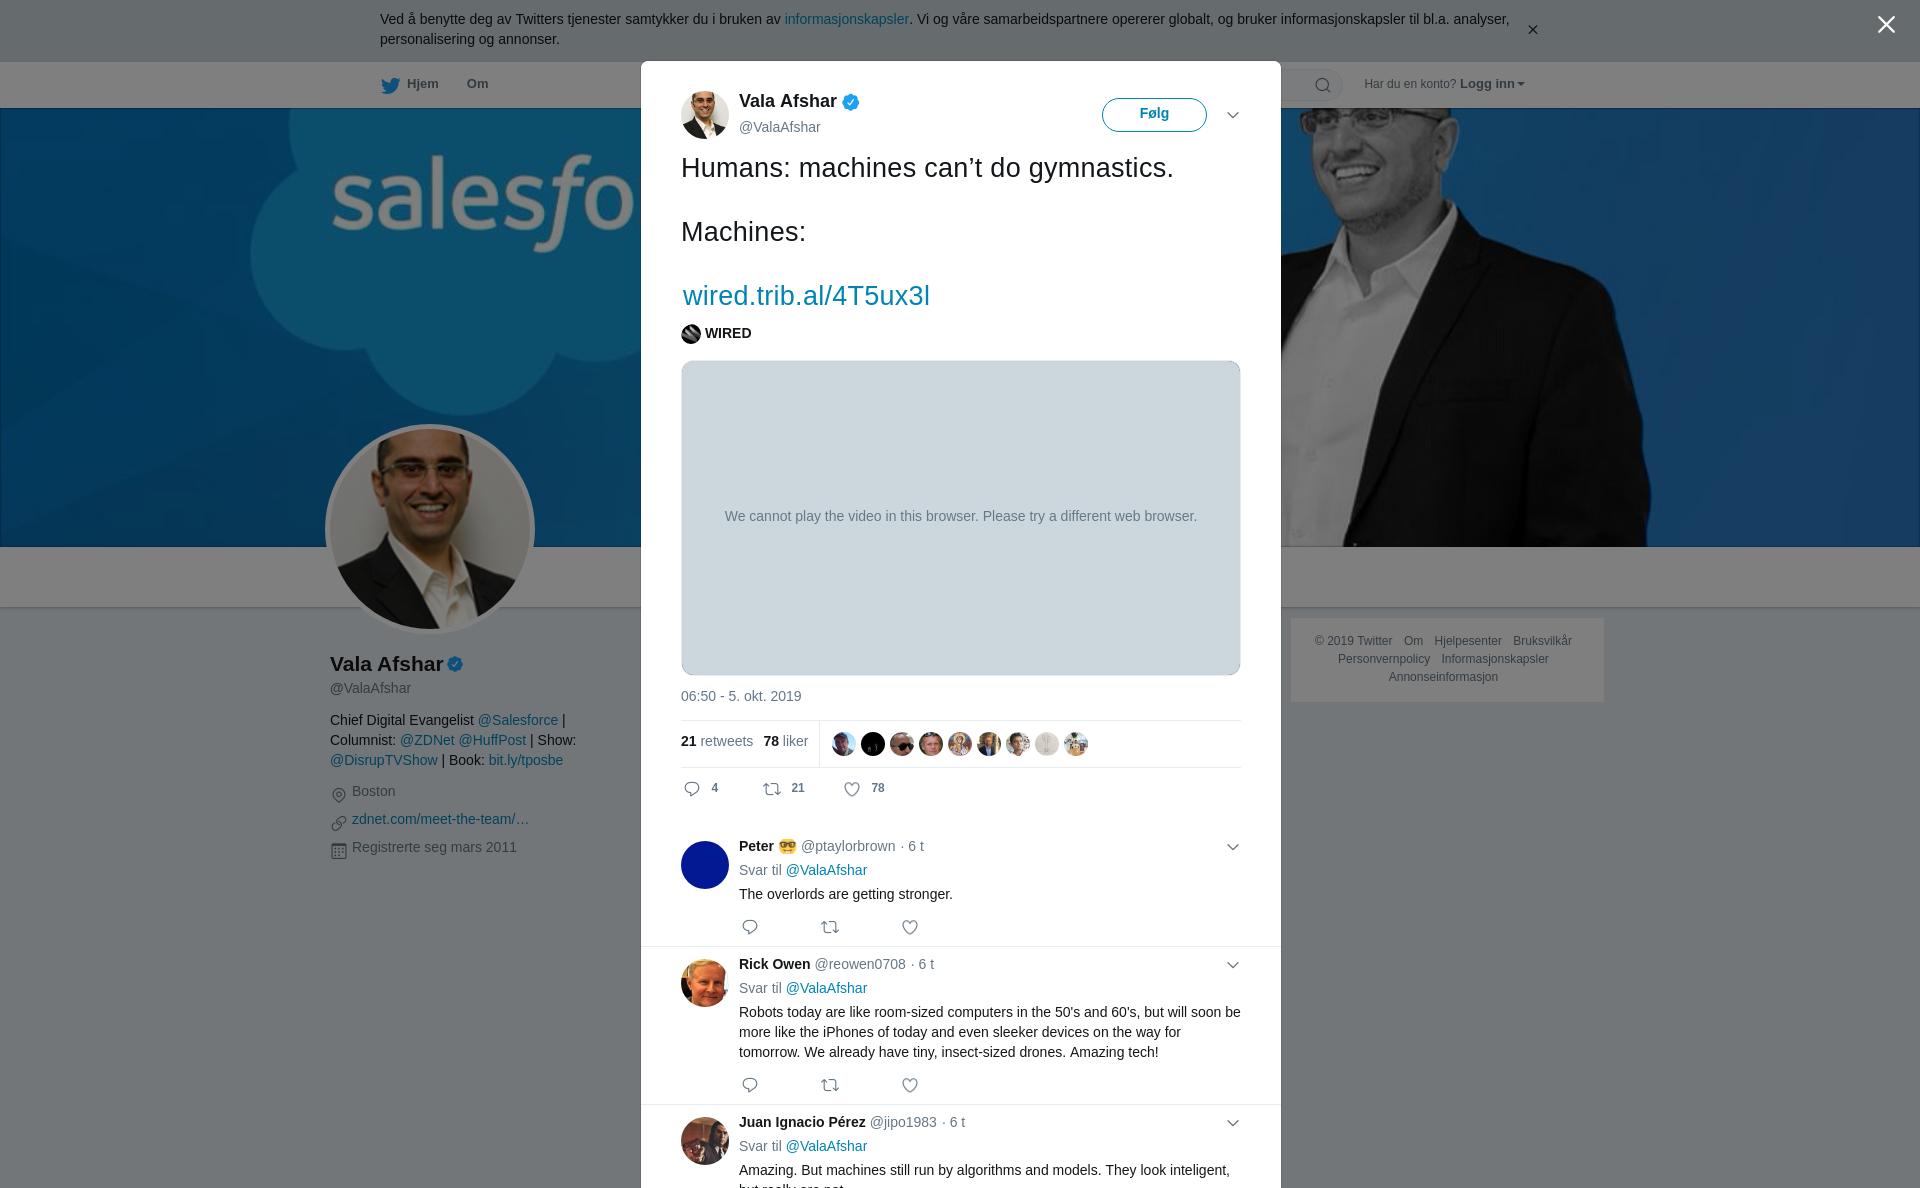The width and height of the screenshot is (1920, 1188).
Task: Expand the options chevron next to Følg
Action: coord(1233,115)
